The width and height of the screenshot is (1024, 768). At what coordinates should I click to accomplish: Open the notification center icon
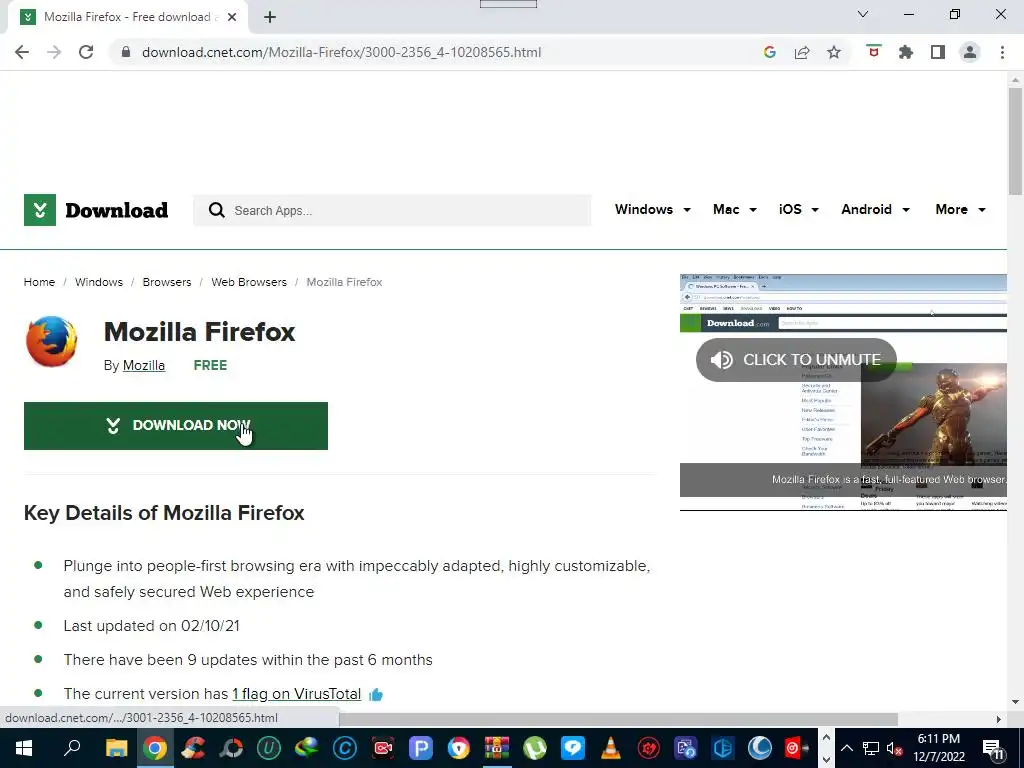(993, 748)
